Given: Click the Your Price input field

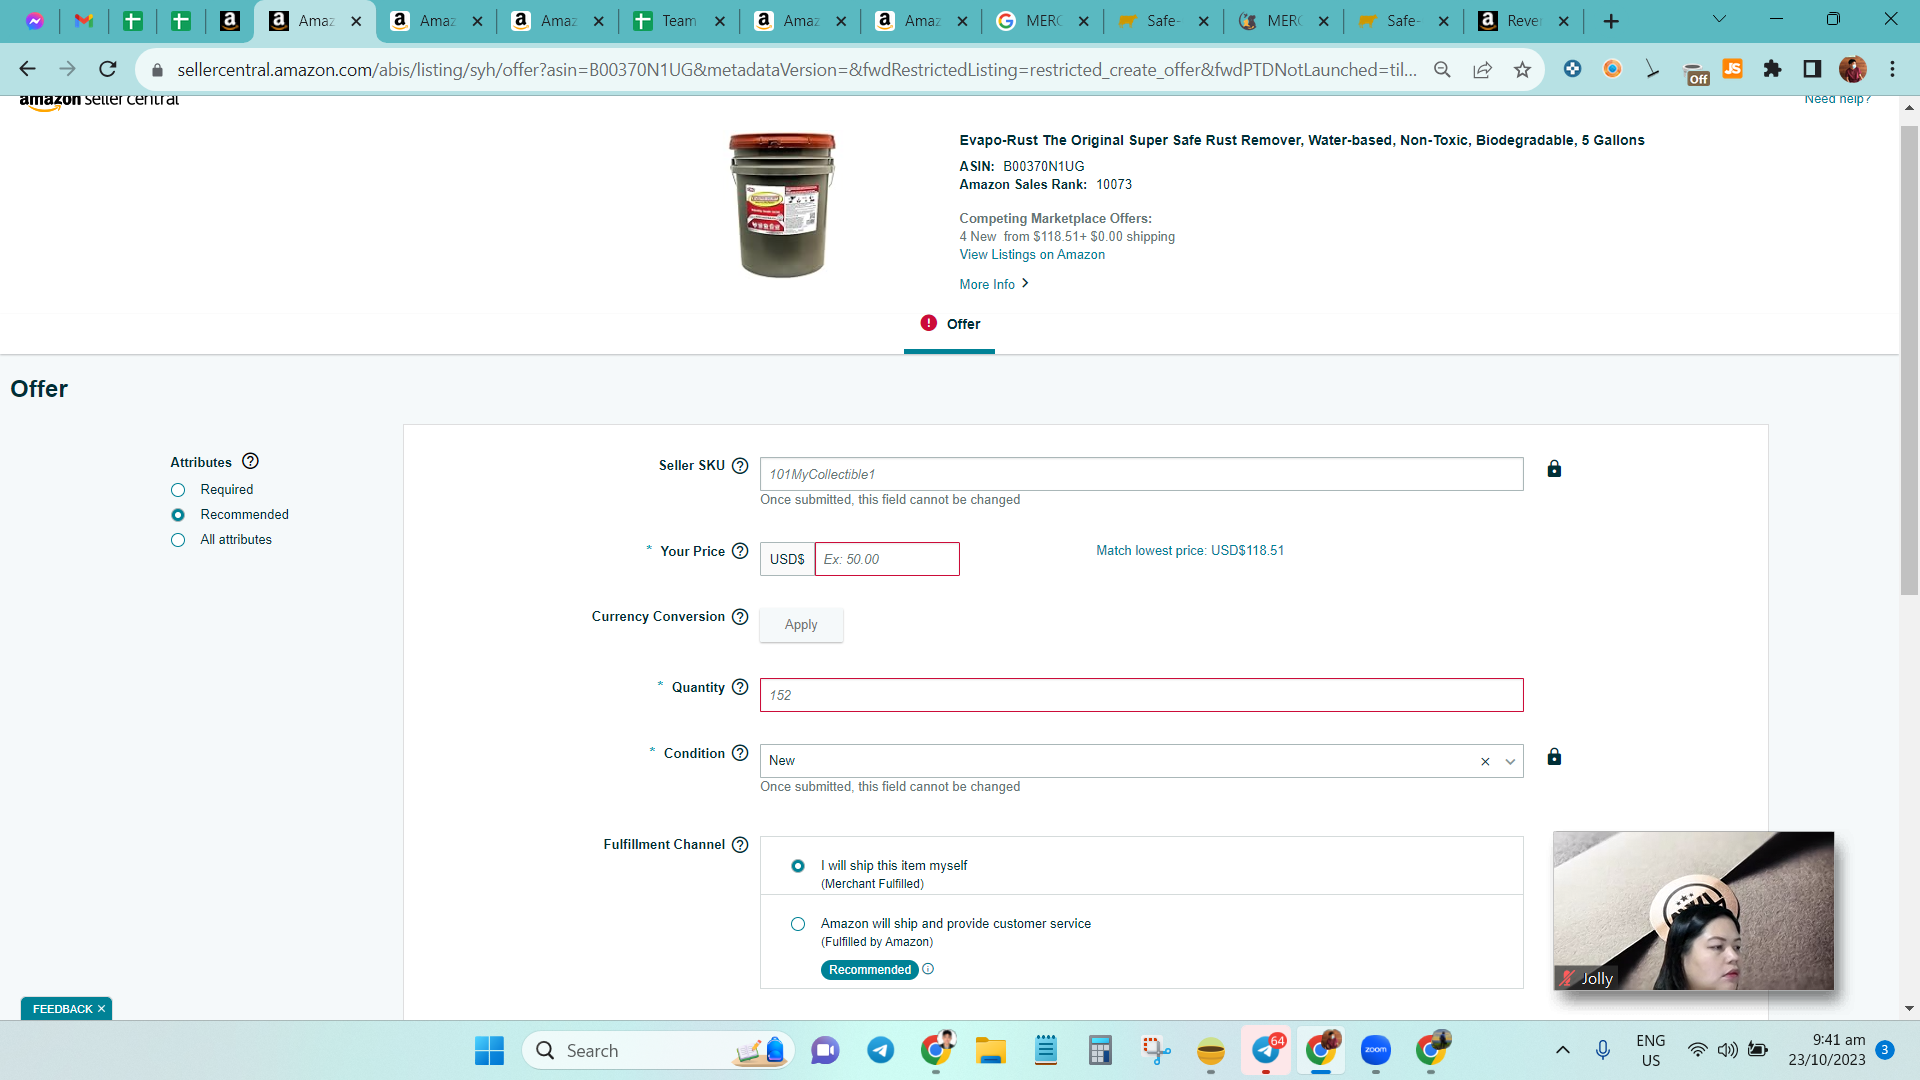Looking at the screenshot, I should [887, 559].
